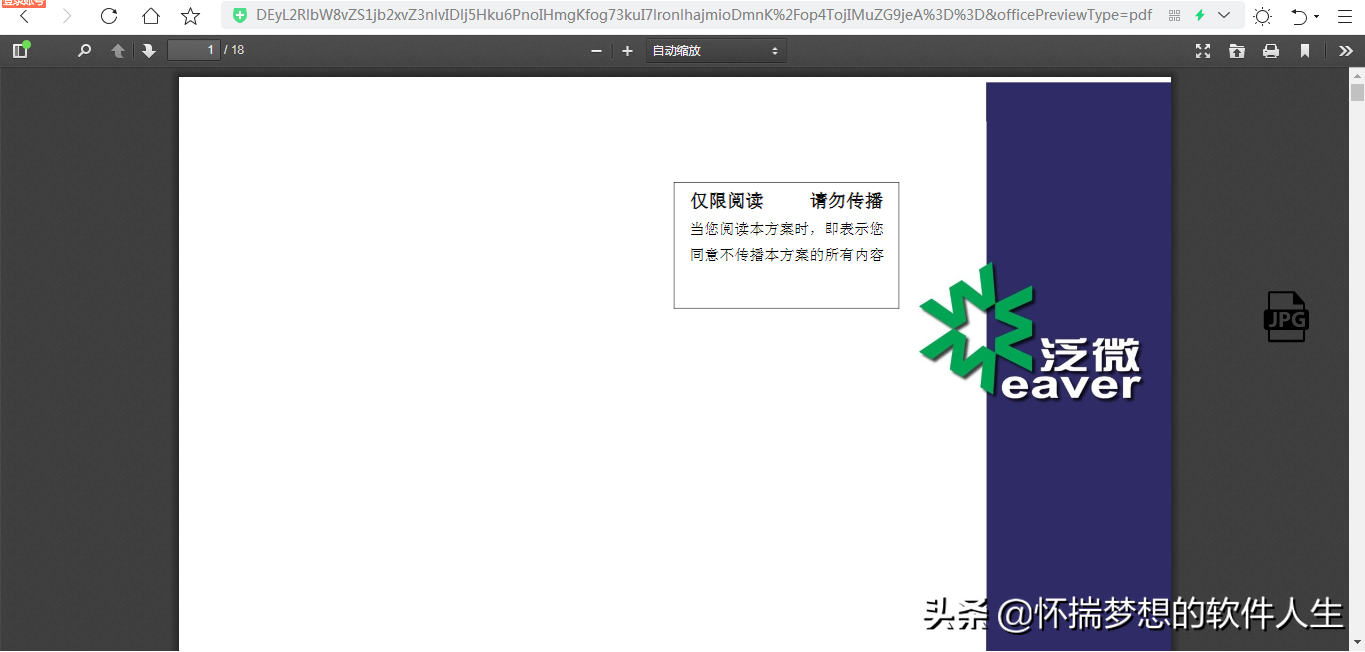Click the green security shield in address bar

pos(240,16)
